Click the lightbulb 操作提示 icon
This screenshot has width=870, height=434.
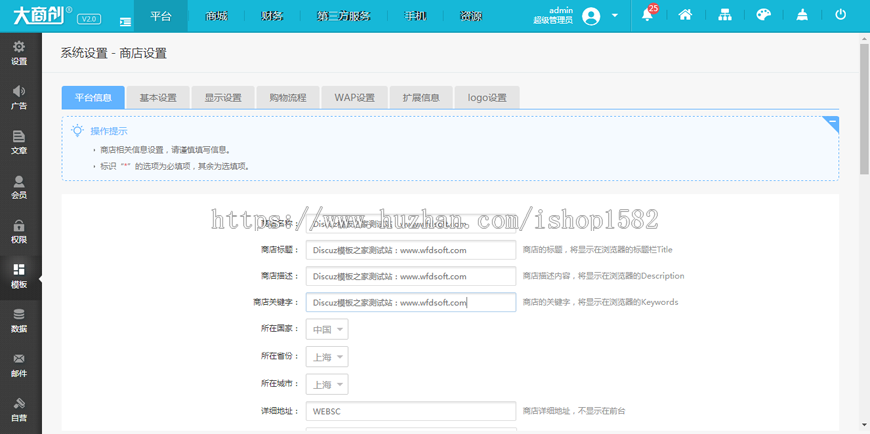click(x=77, y=131)
